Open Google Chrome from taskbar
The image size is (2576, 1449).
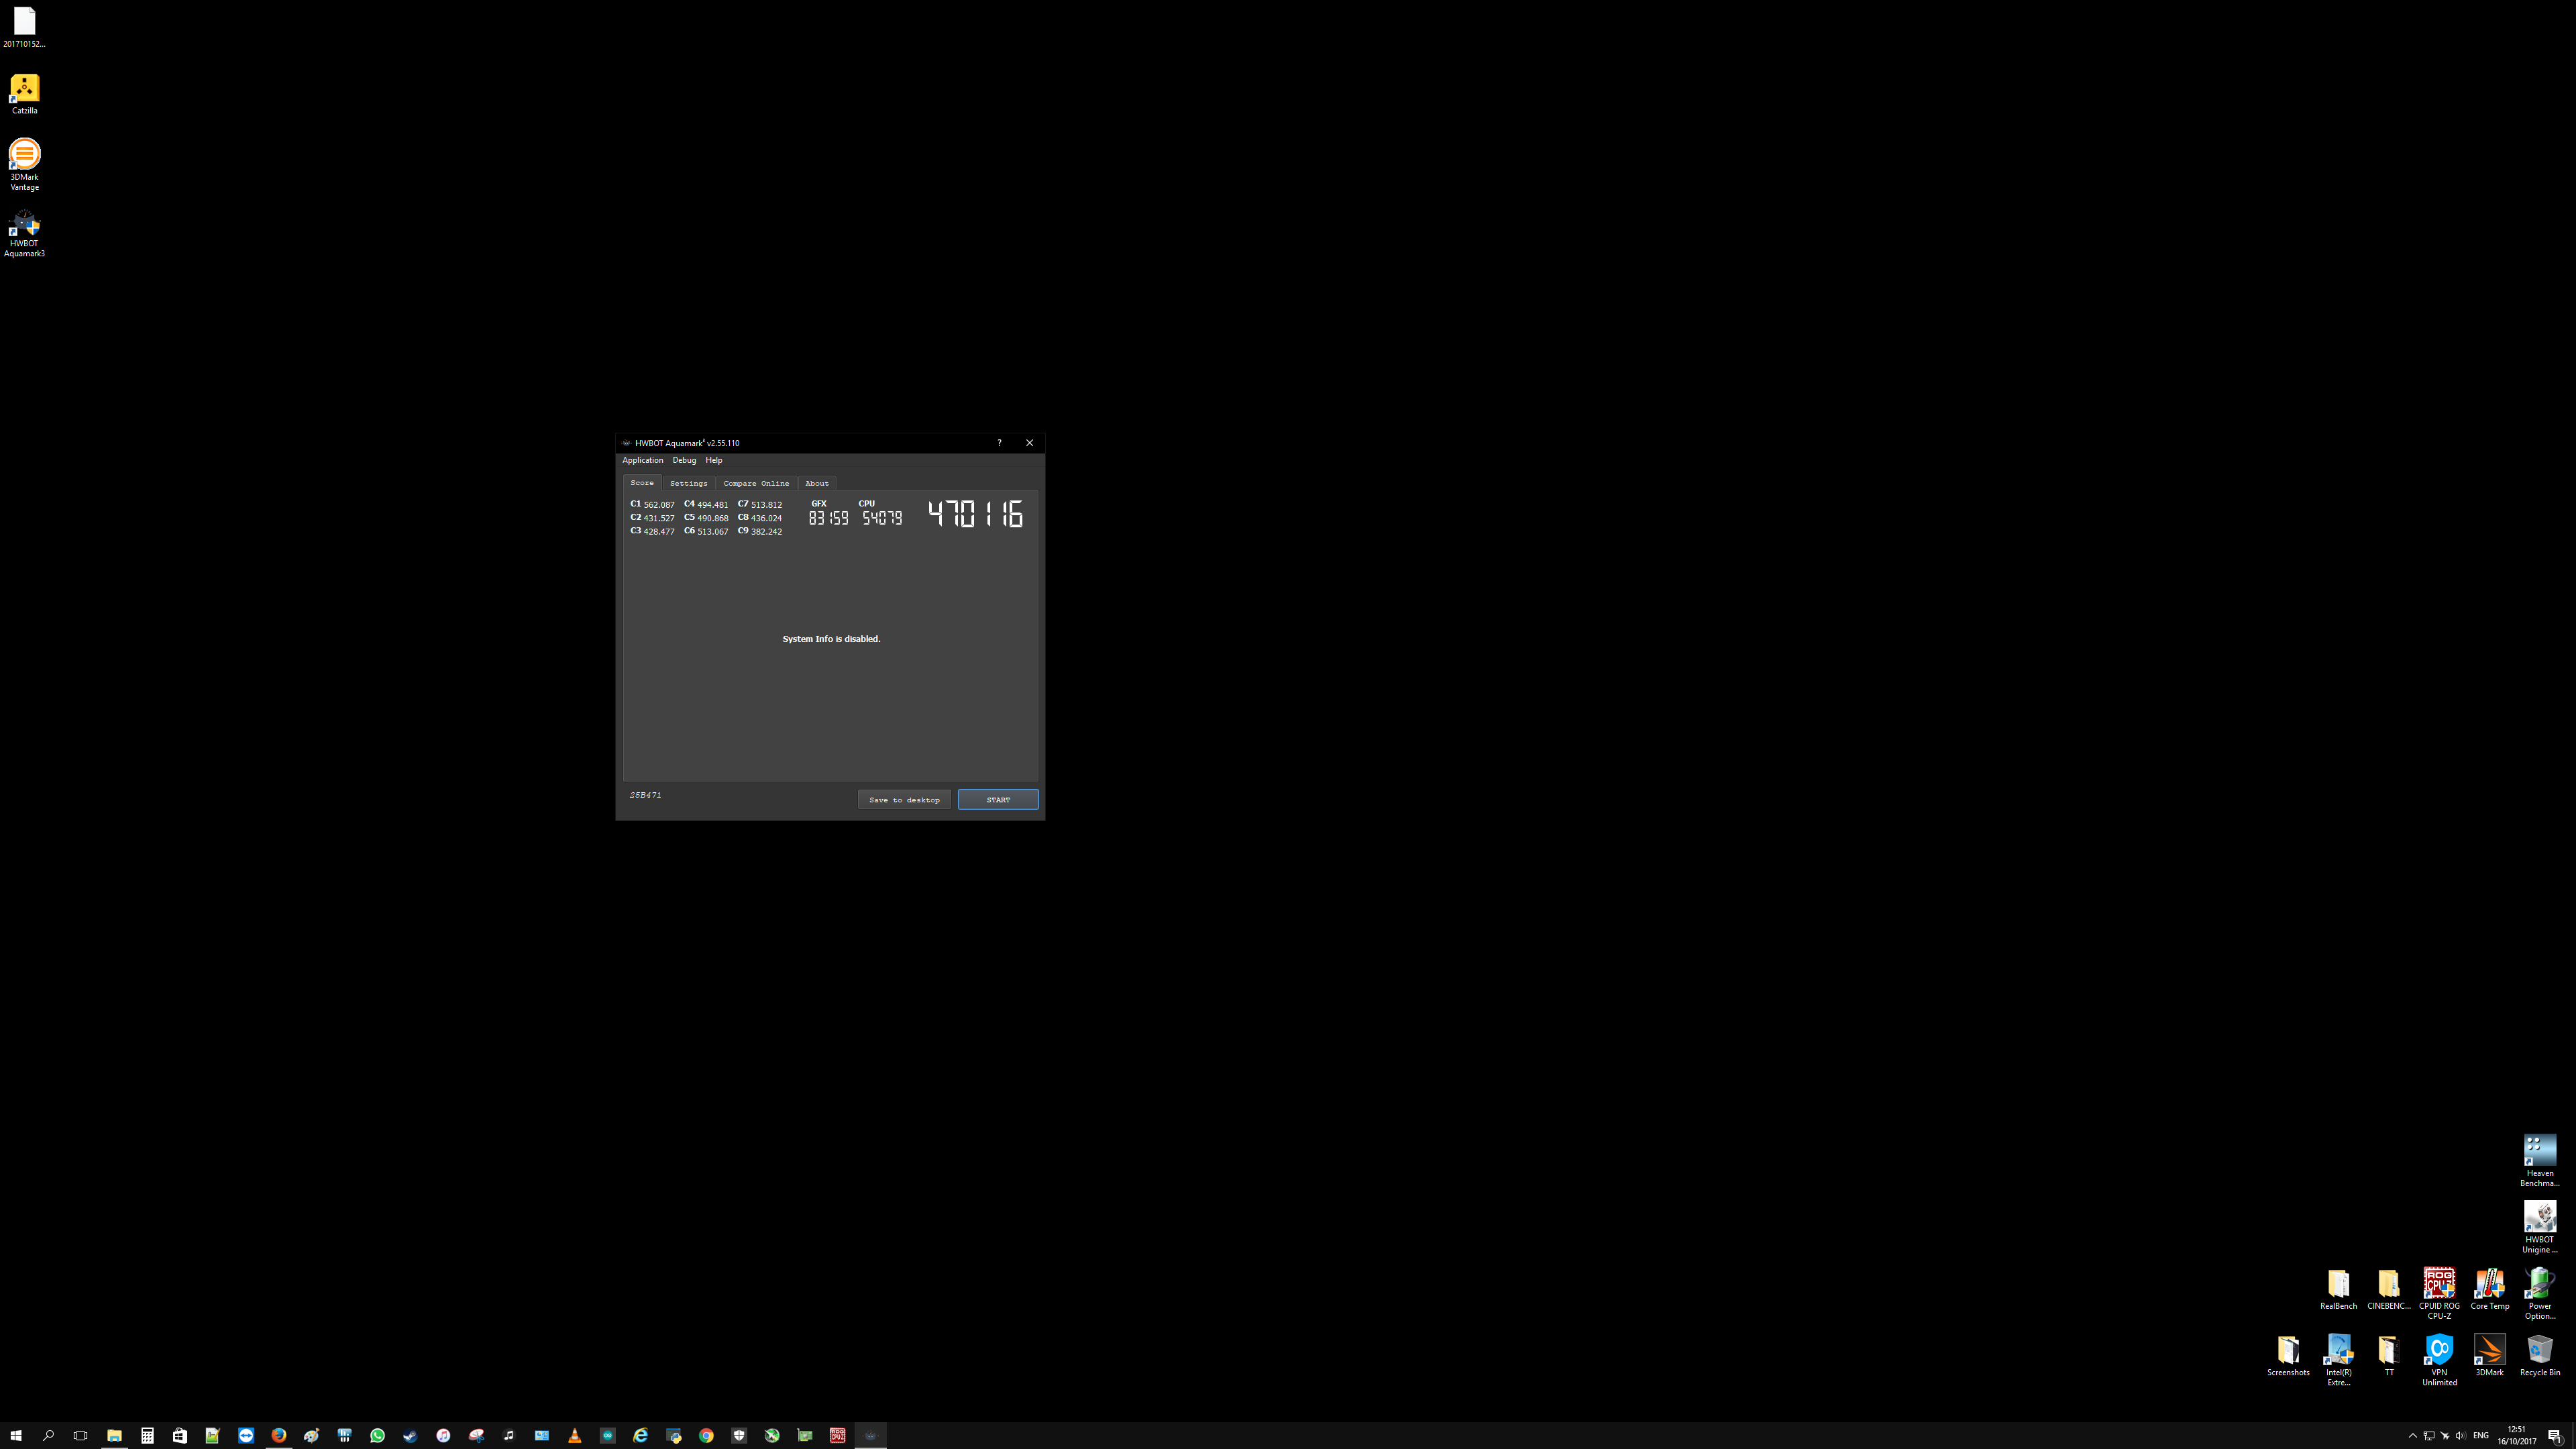click(706, 1435)
